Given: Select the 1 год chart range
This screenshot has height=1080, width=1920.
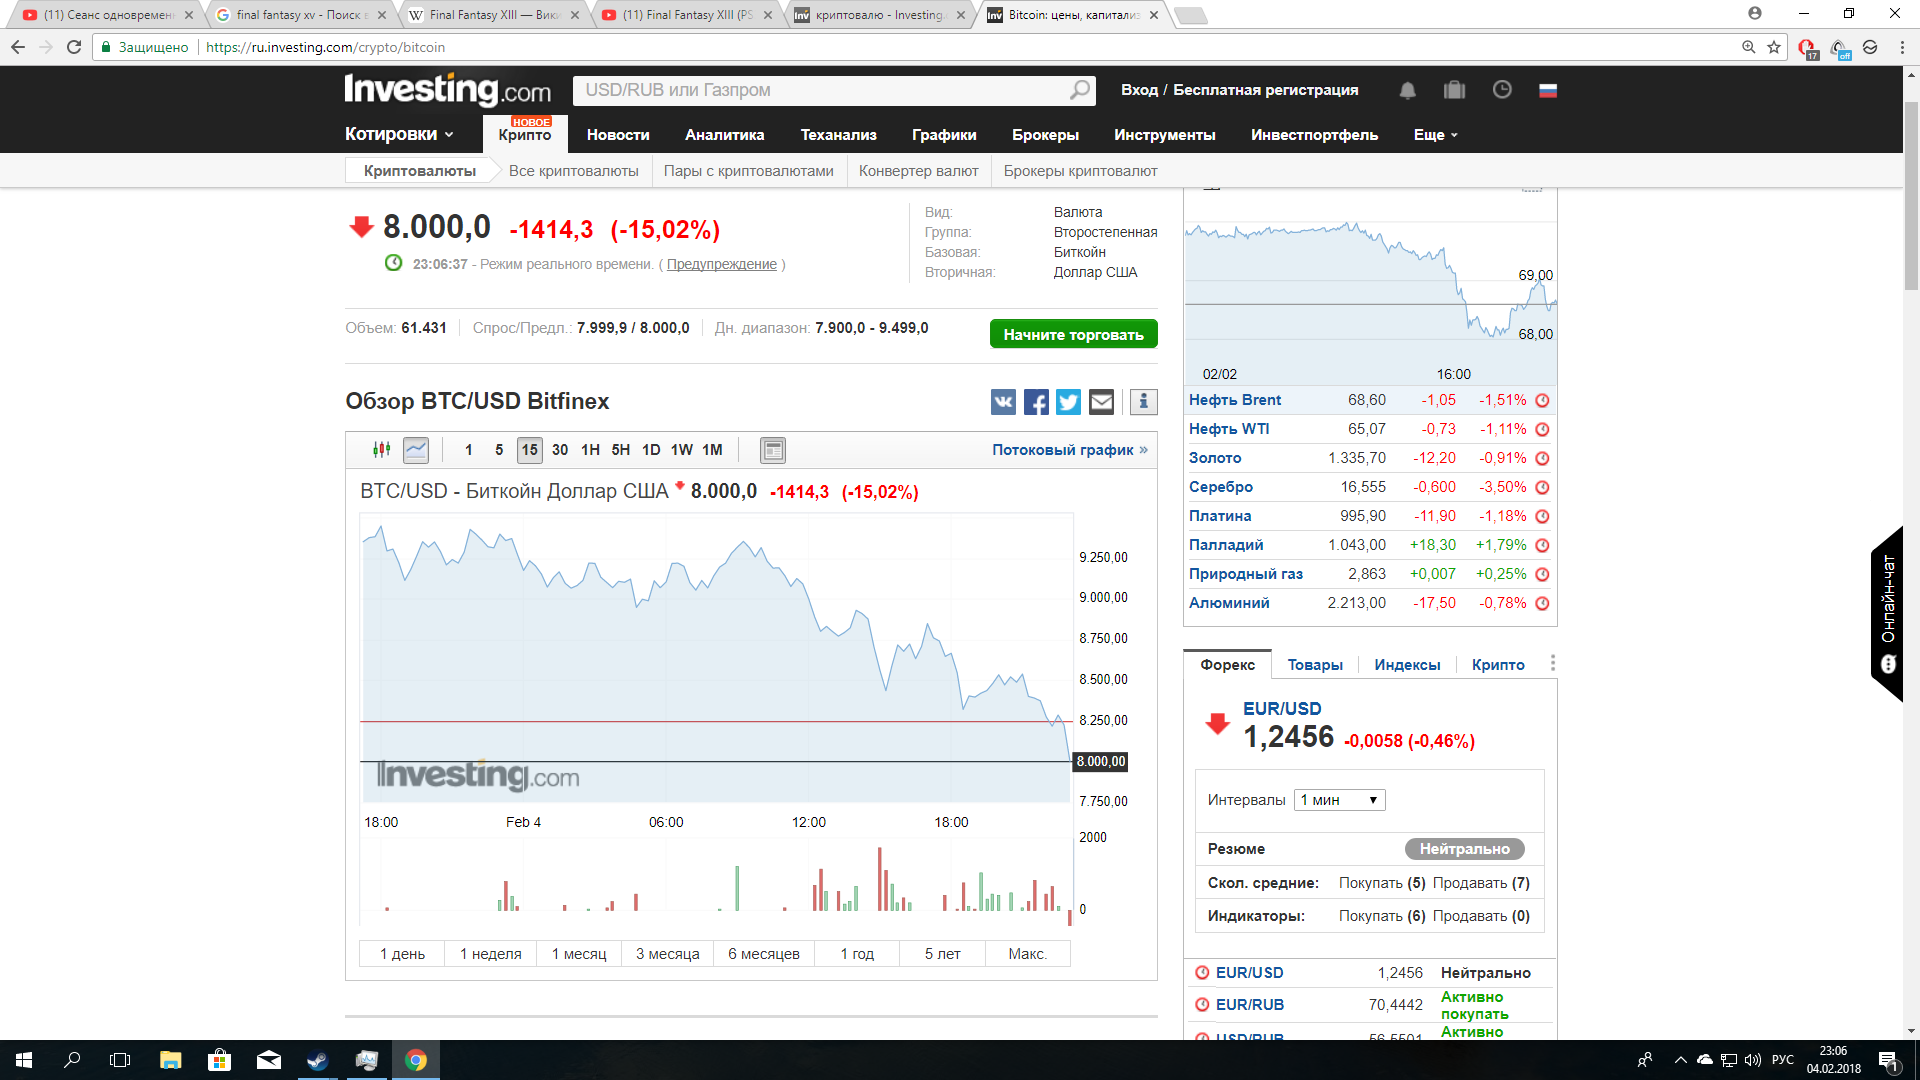Looking at the screenshot, I should [x=857, y=954].
